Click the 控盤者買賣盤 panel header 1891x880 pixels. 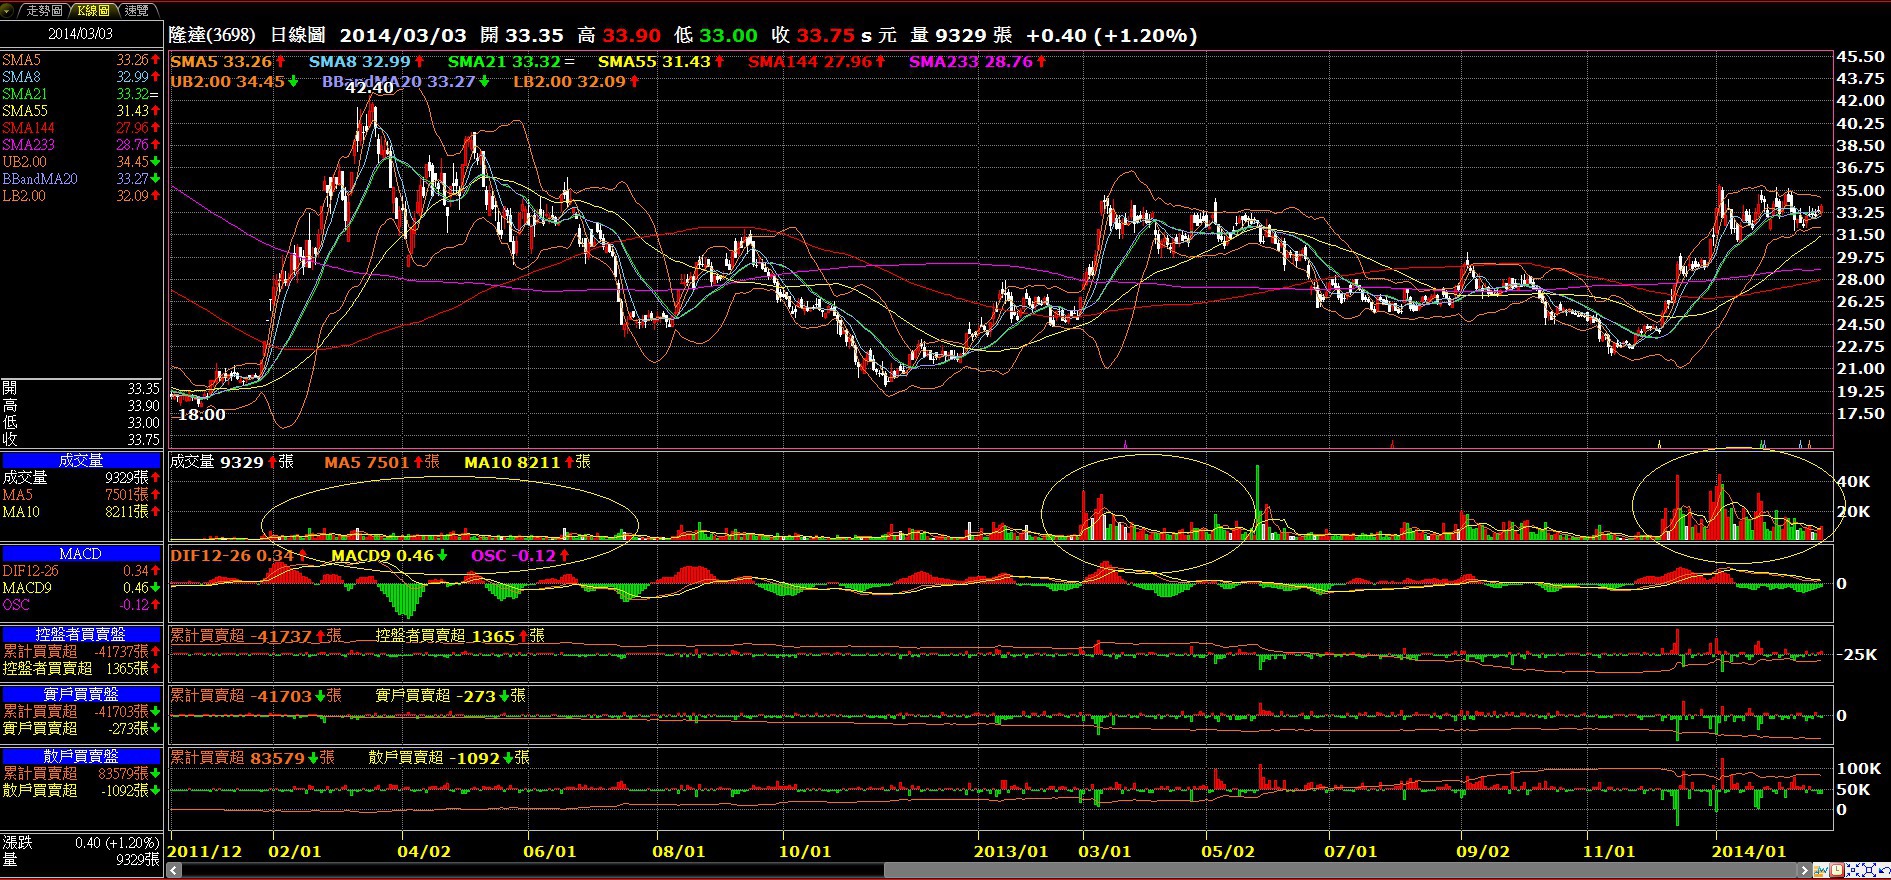[x=80, y=634]
